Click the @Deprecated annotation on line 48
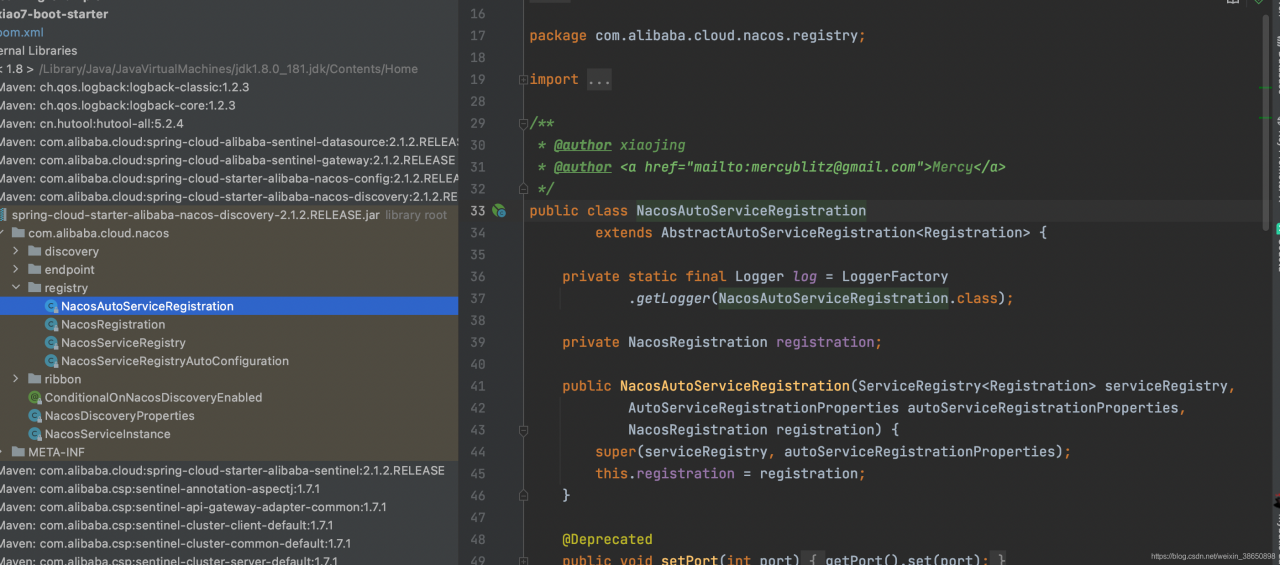Screen dimensions: 1280x565 607,539
